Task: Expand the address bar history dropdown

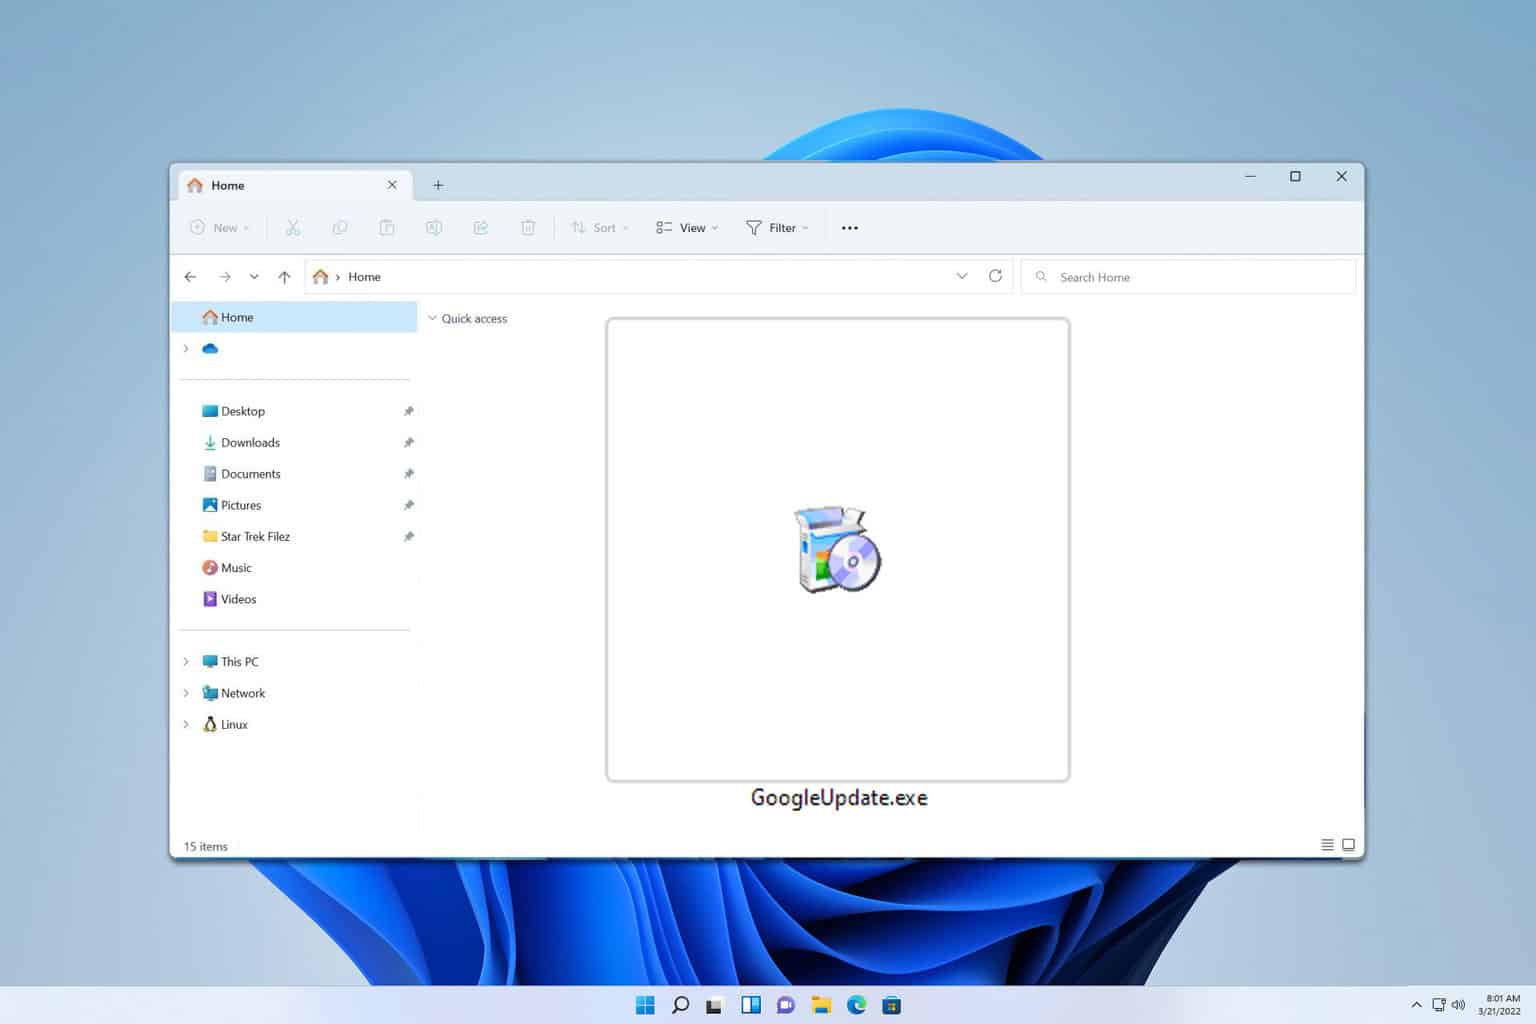Action: 962,276
